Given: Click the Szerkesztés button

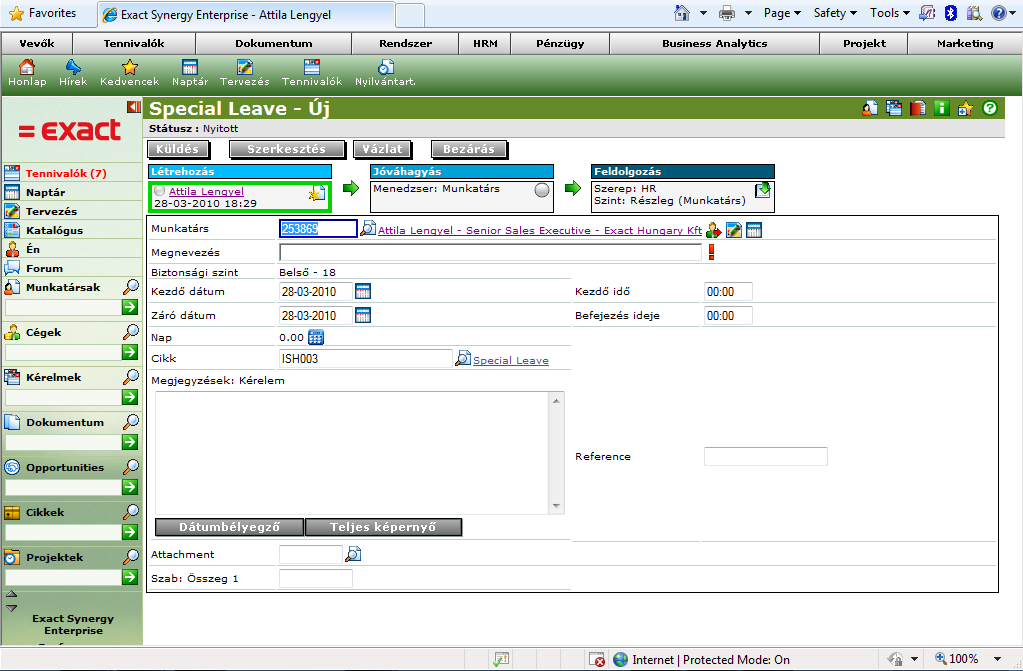Looking at the screenshot, I should (x=286, y=149).
